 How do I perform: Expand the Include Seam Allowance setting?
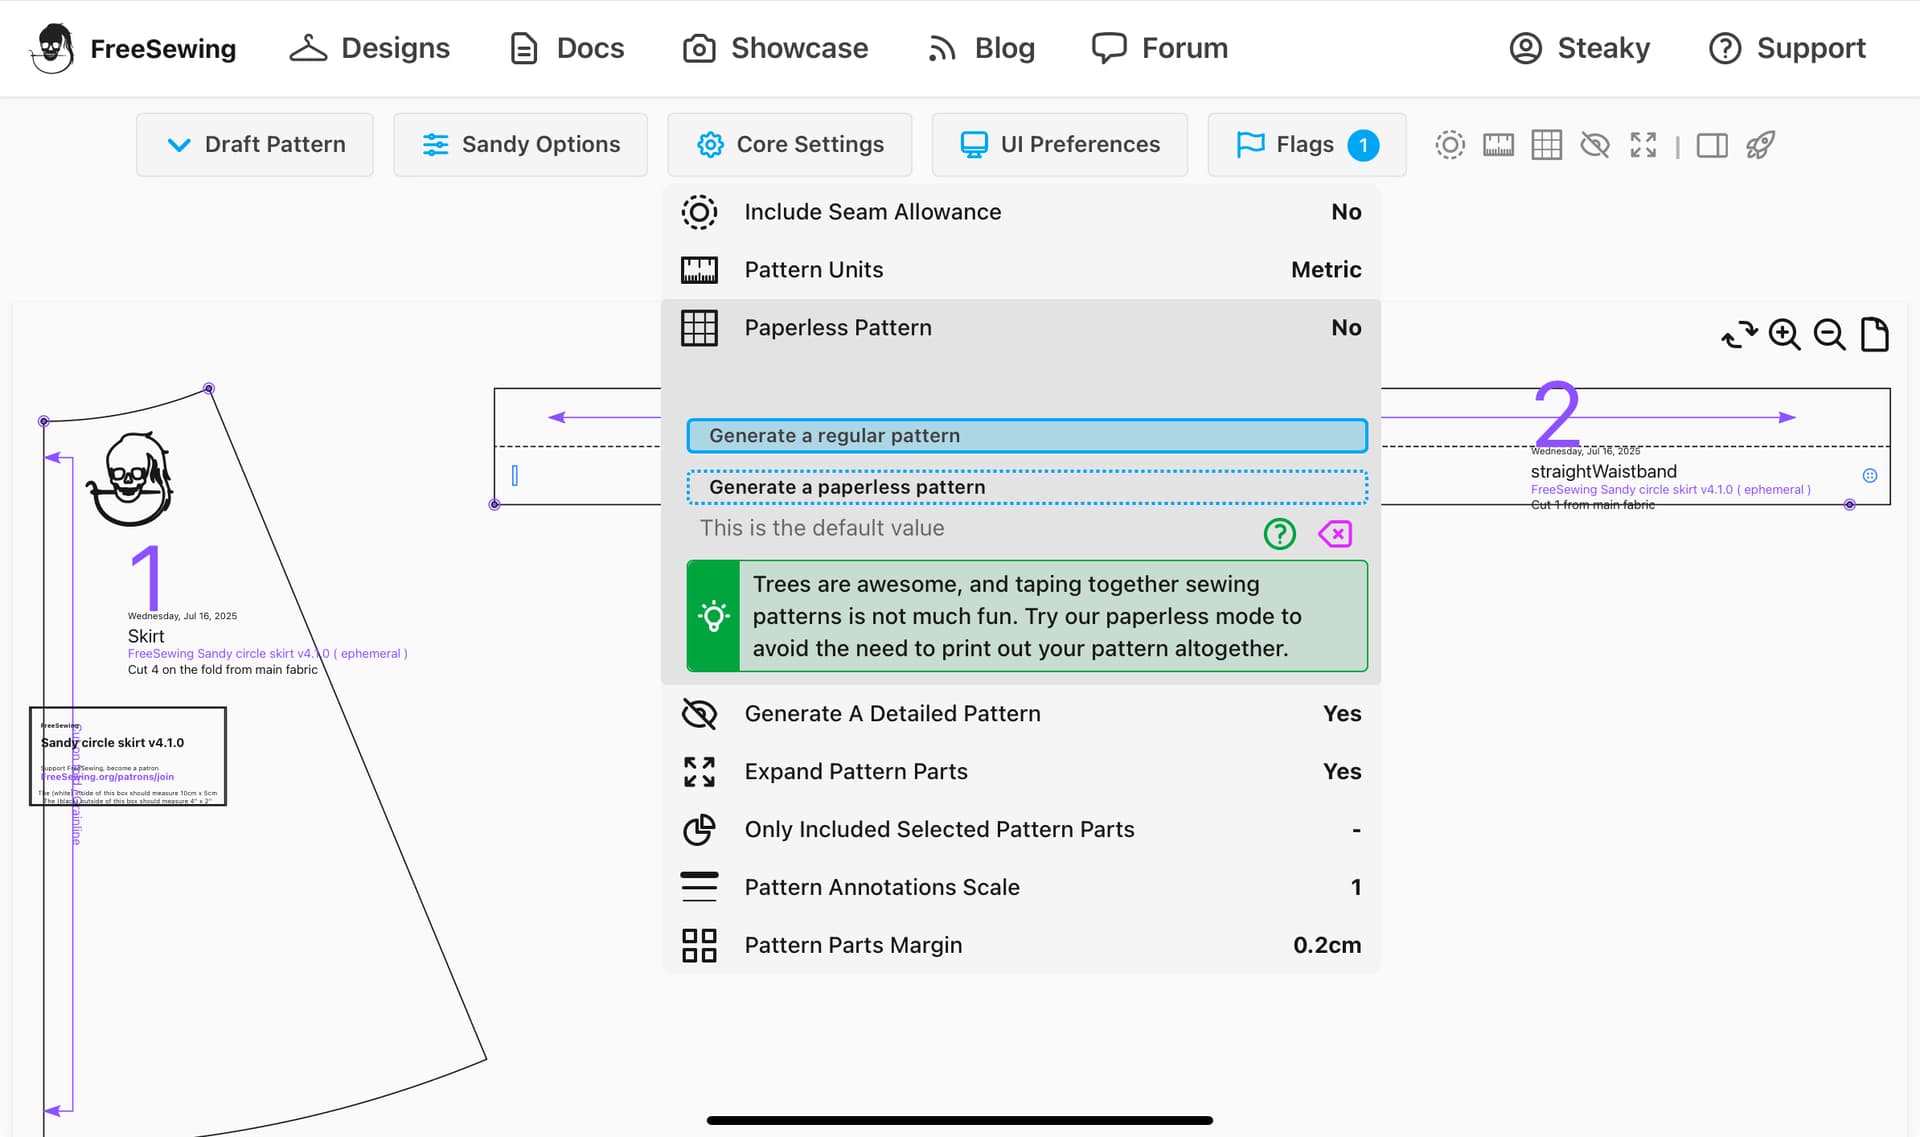1020,212
